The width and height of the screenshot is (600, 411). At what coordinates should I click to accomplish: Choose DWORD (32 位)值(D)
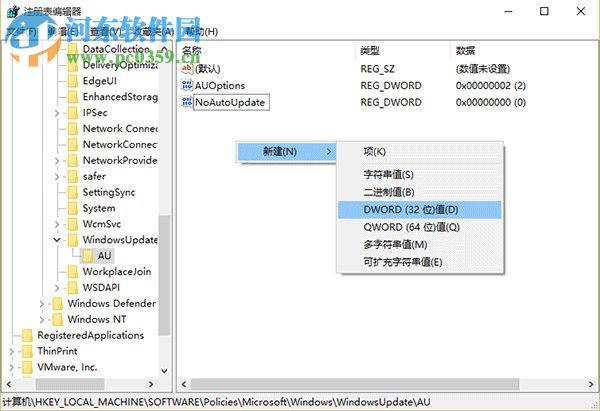point(420,210)
